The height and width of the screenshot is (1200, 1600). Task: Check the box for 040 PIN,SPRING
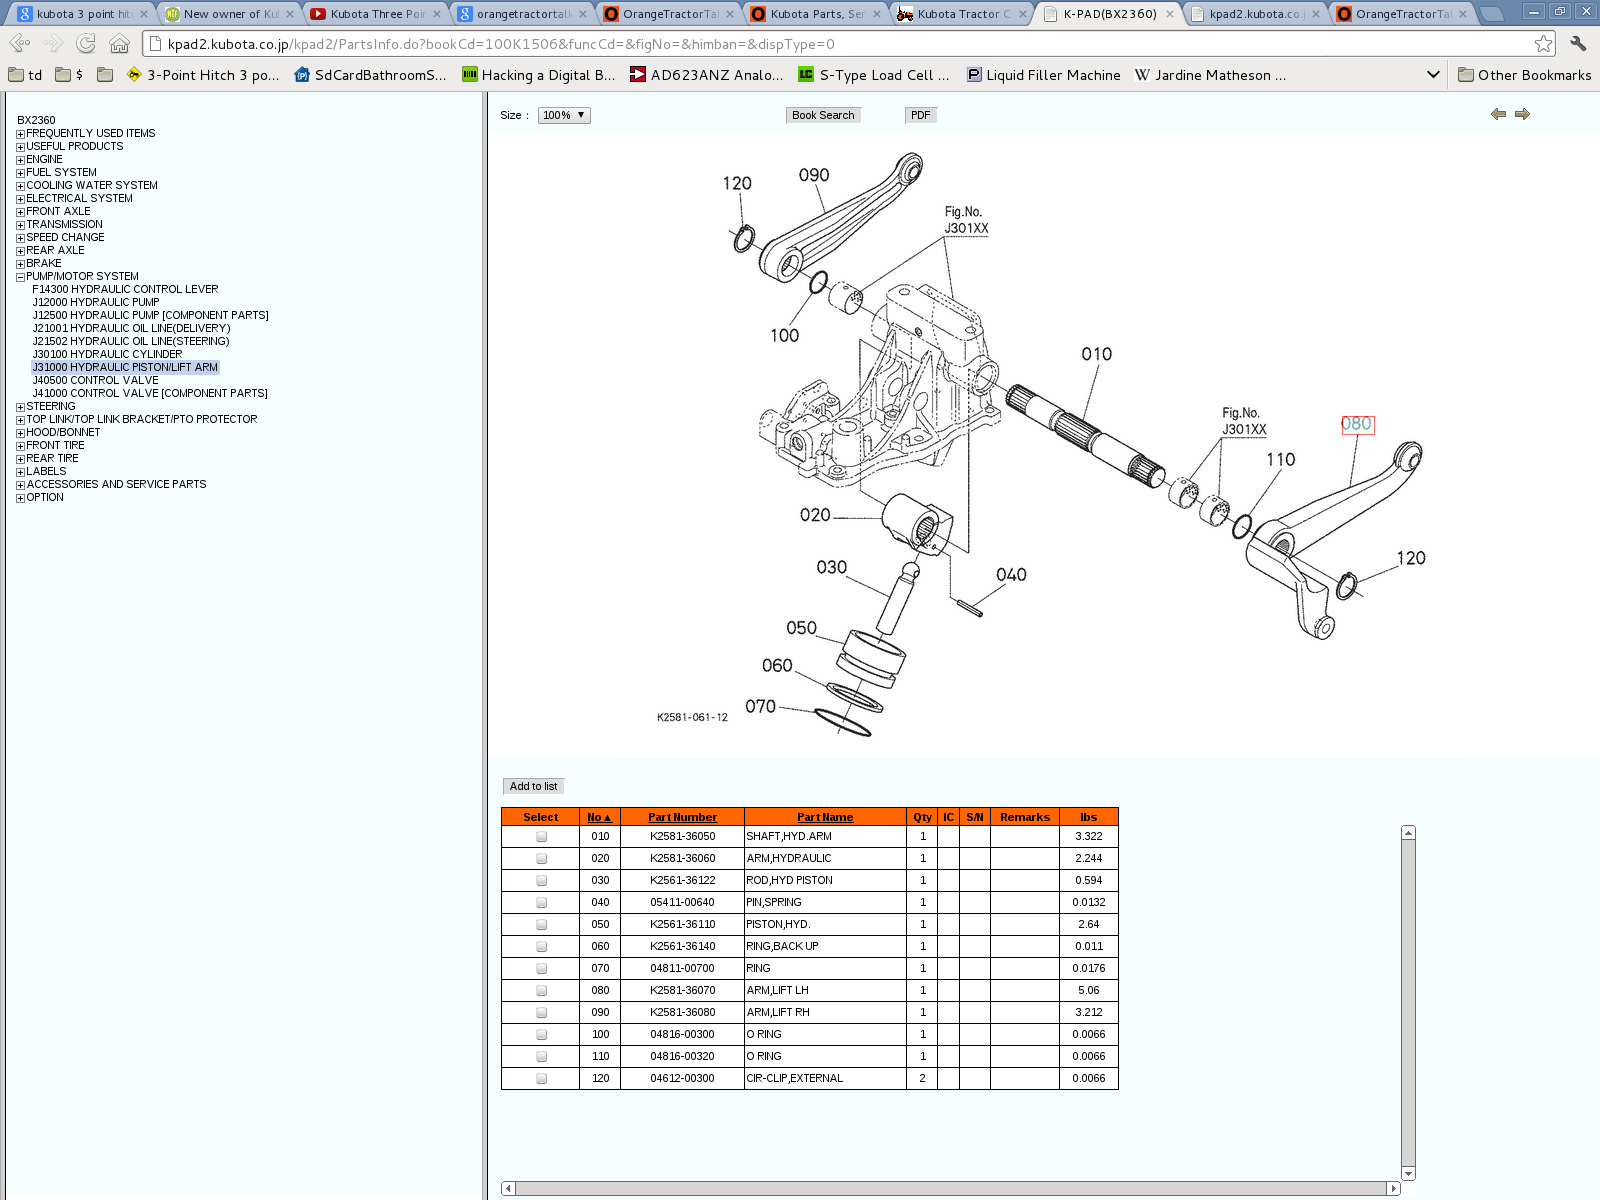[542, 903]
